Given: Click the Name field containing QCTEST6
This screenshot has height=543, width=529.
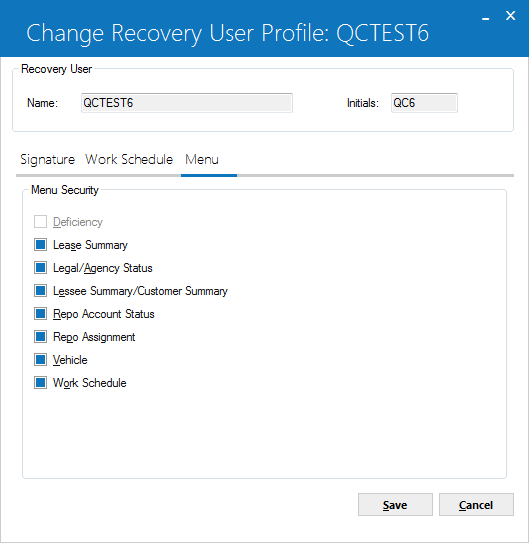Looking at the screenshot, I should [x=187, y=103].
